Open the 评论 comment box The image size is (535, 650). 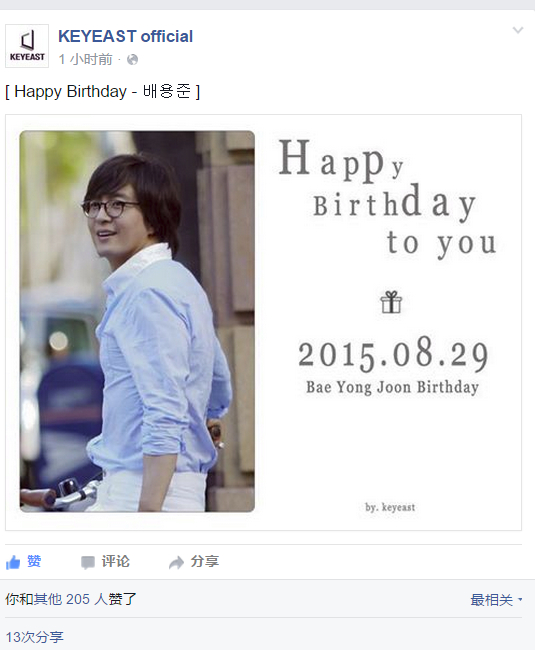point(116,562)
